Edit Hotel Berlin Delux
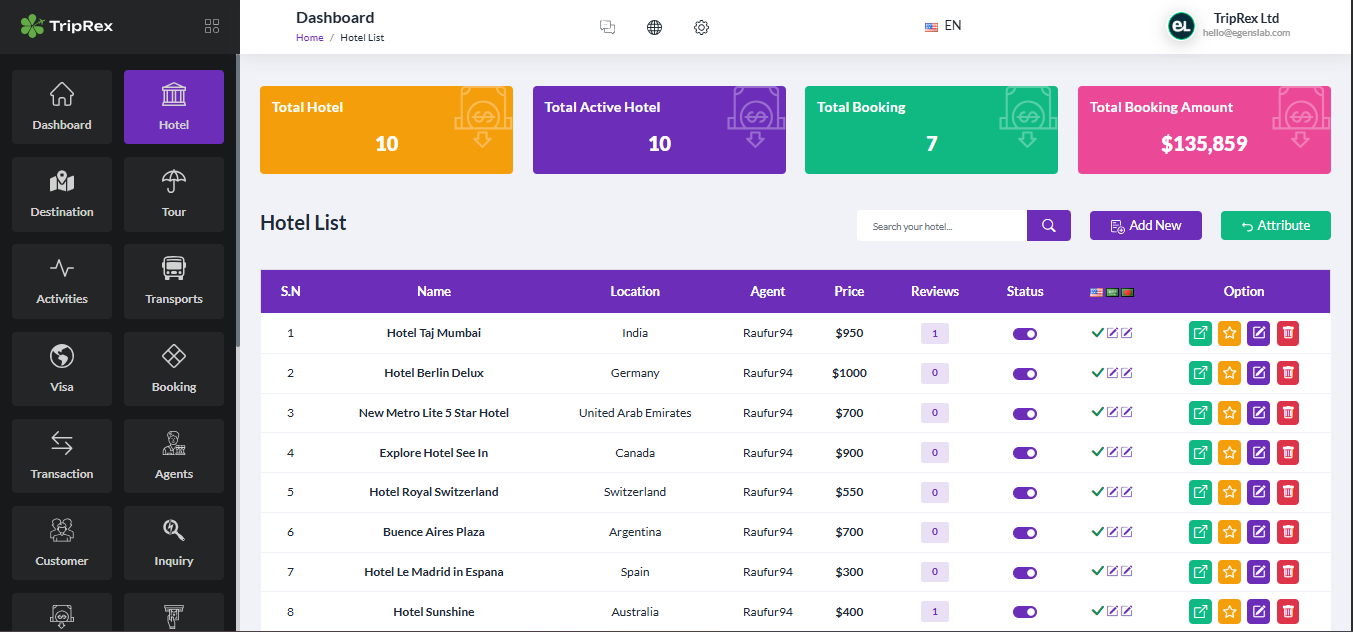 (1258, 373)
